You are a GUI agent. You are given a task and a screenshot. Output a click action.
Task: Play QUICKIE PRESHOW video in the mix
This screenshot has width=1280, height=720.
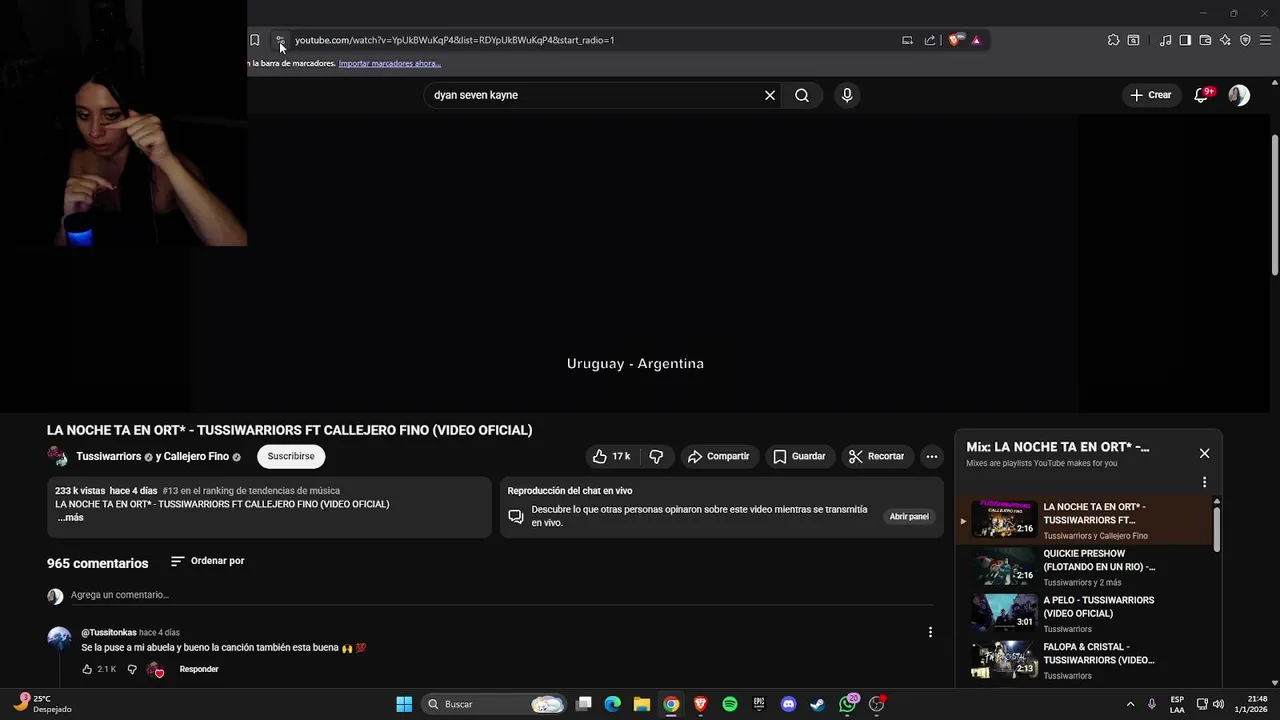1085,567
